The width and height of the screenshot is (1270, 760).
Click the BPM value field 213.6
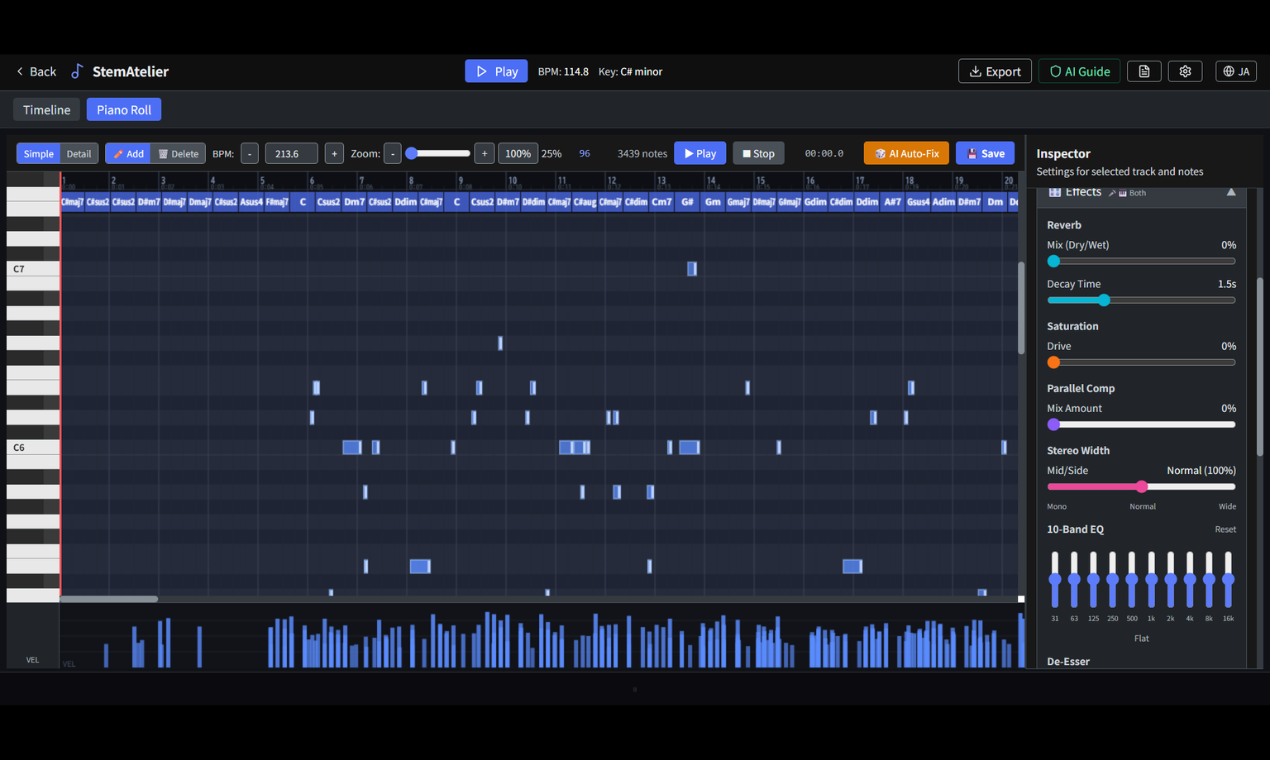[291, 154]
